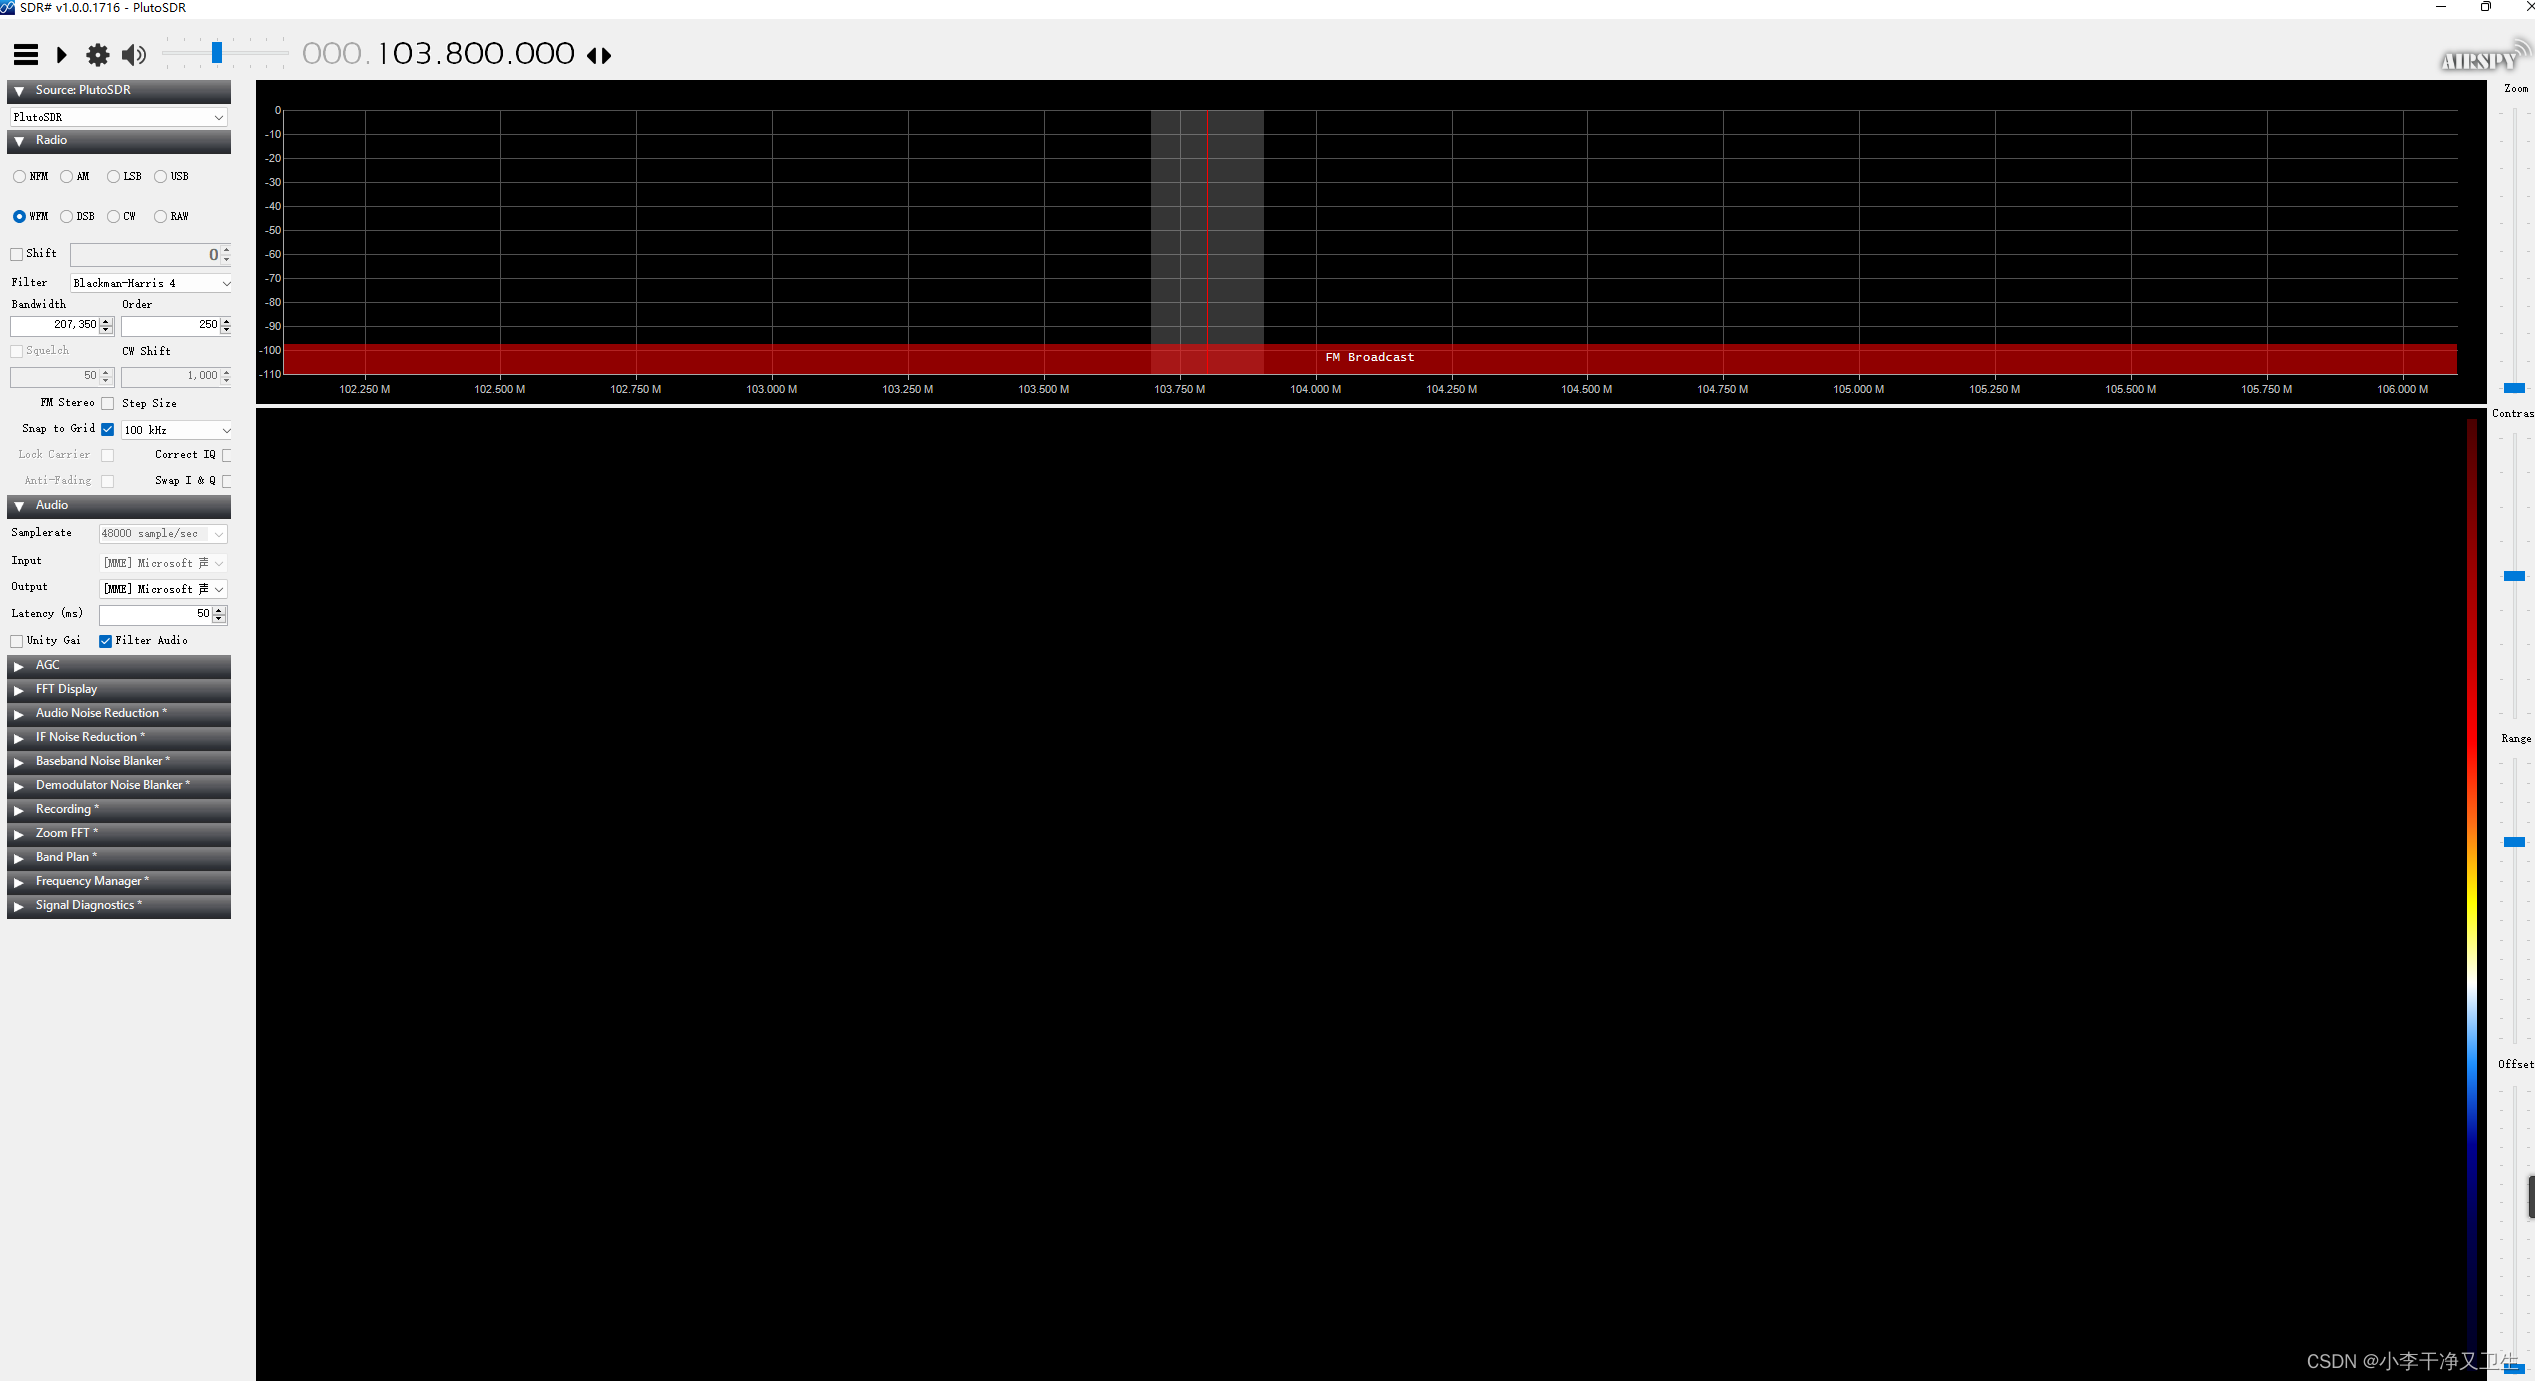Click Signal Diagnostics menu item
2535x1381 pixels.
[119, 903]
